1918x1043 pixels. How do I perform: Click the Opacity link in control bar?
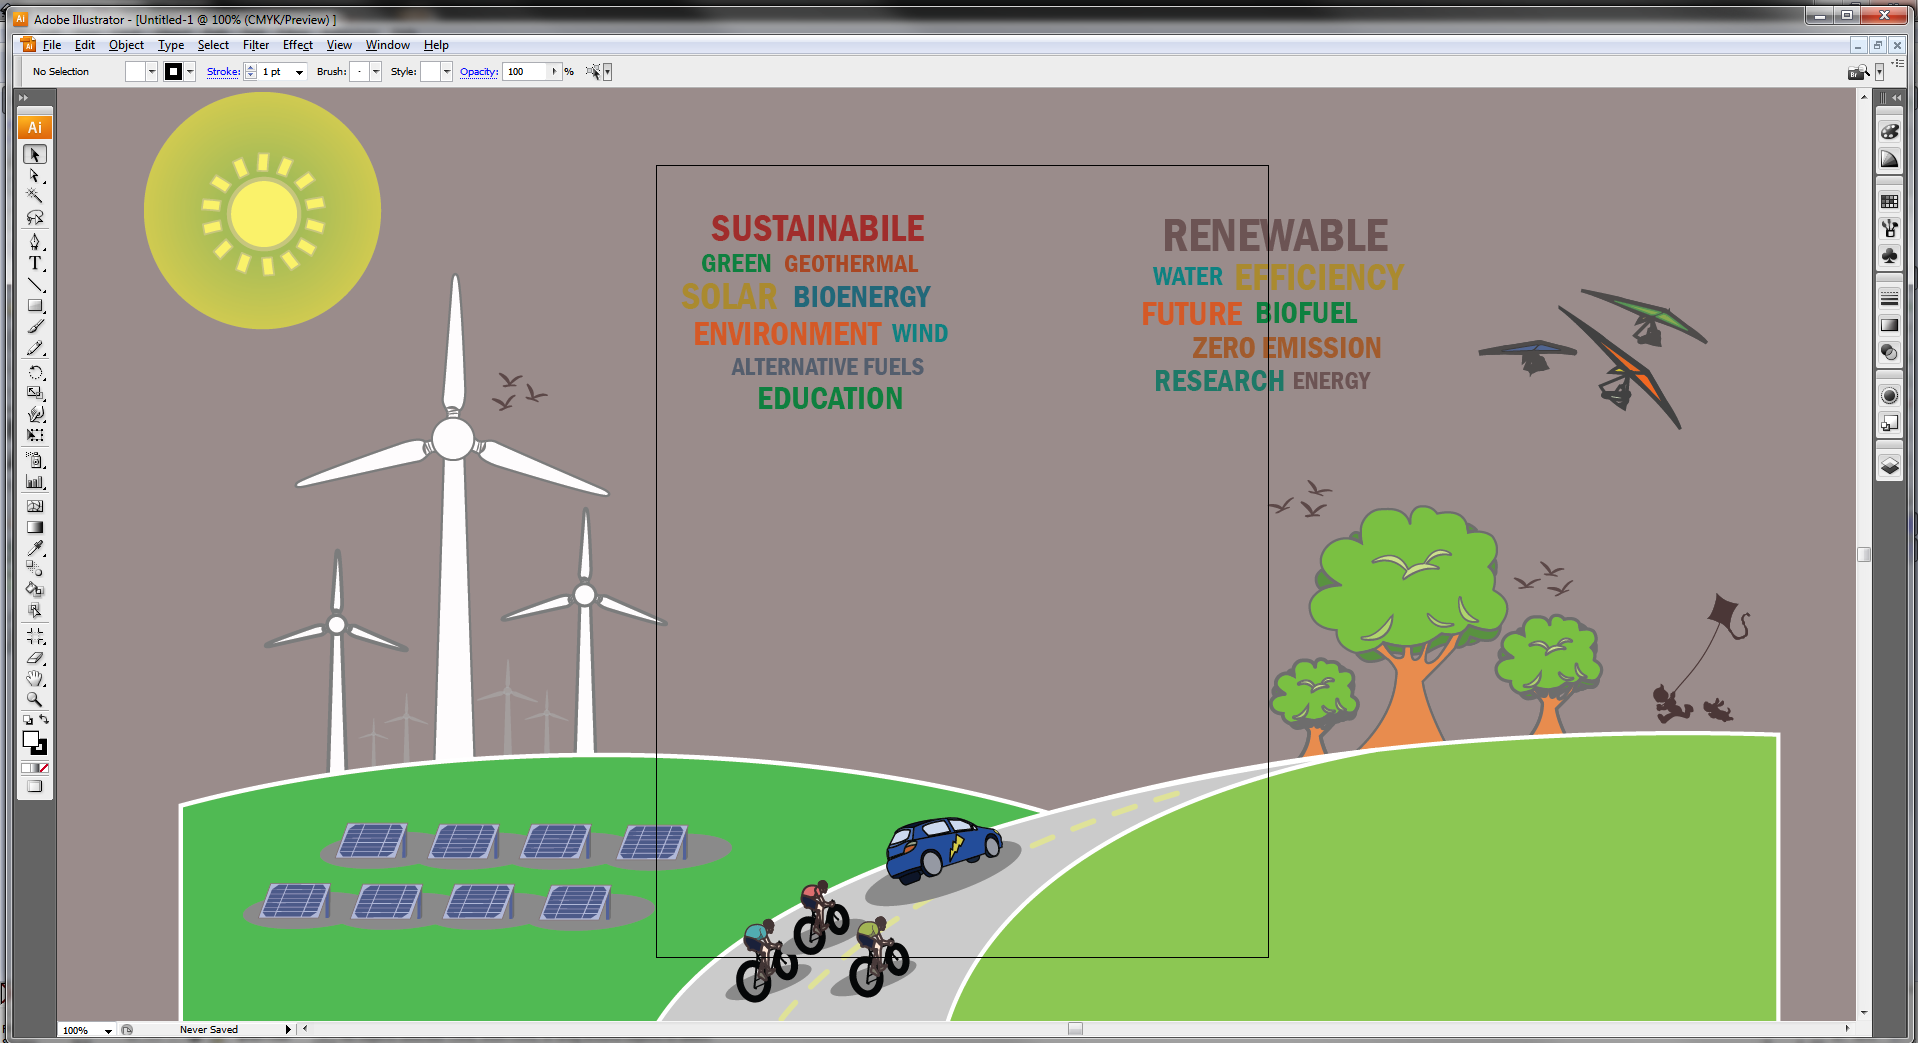pyautogui.click(x=478, y=72)
